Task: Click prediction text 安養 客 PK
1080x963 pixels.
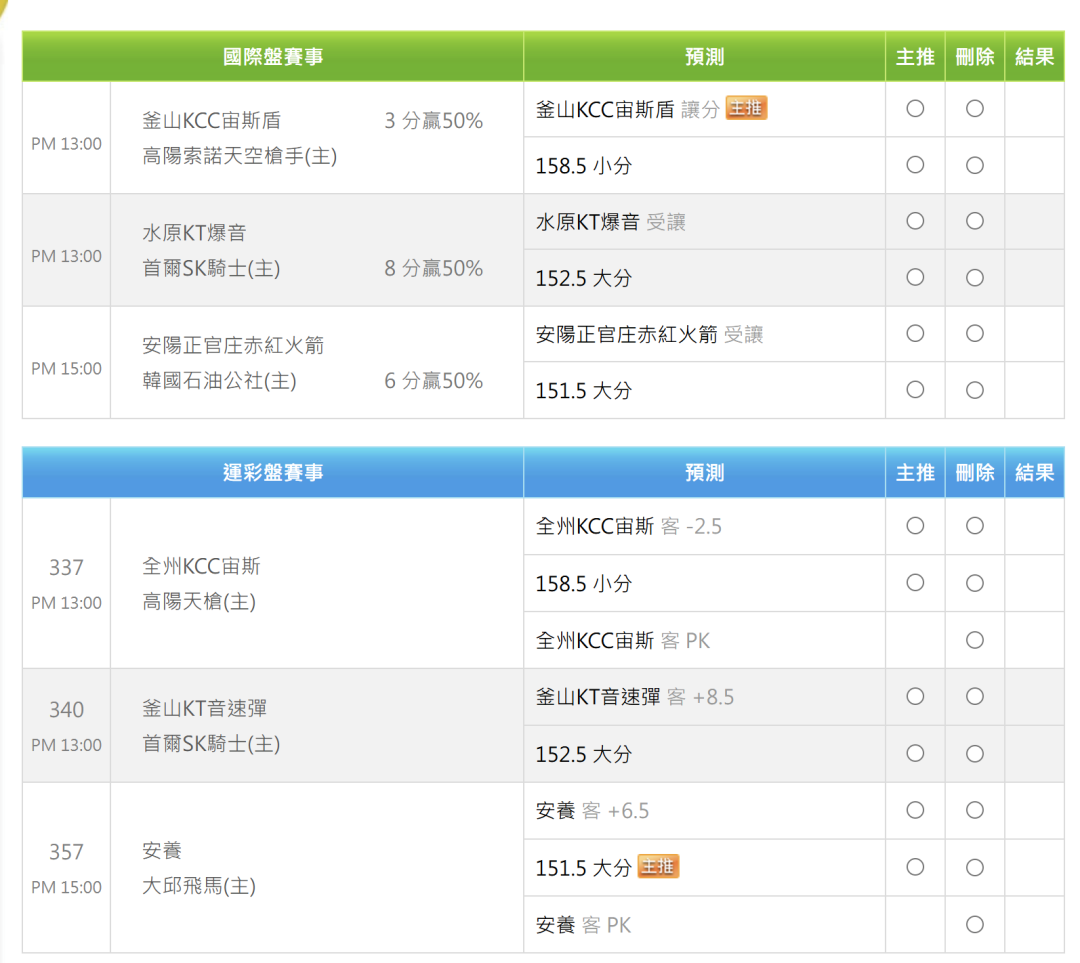Action: point(583,924)
